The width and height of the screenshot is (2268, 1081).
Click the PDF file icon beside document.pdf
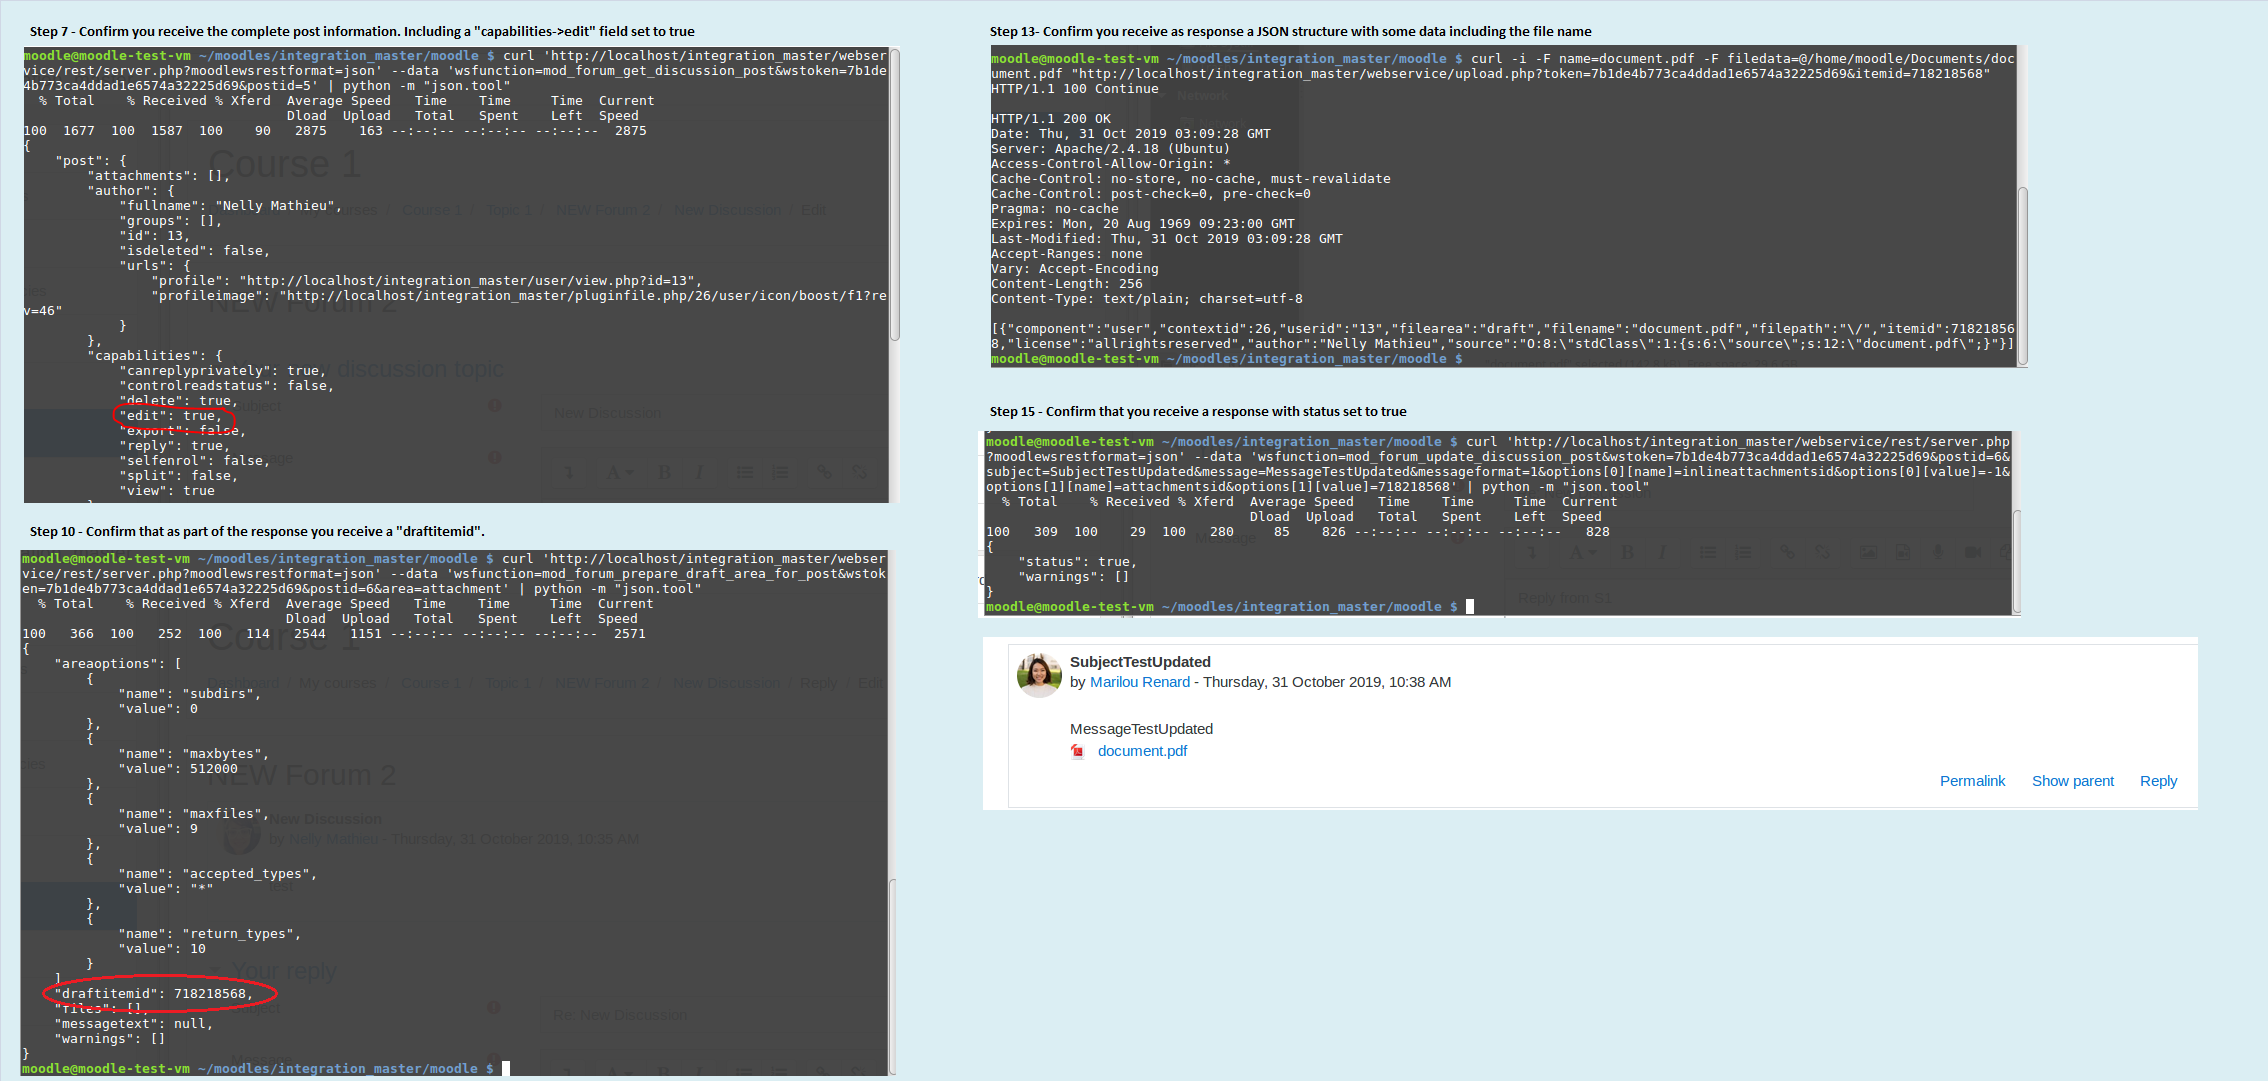click(1078, 752)
